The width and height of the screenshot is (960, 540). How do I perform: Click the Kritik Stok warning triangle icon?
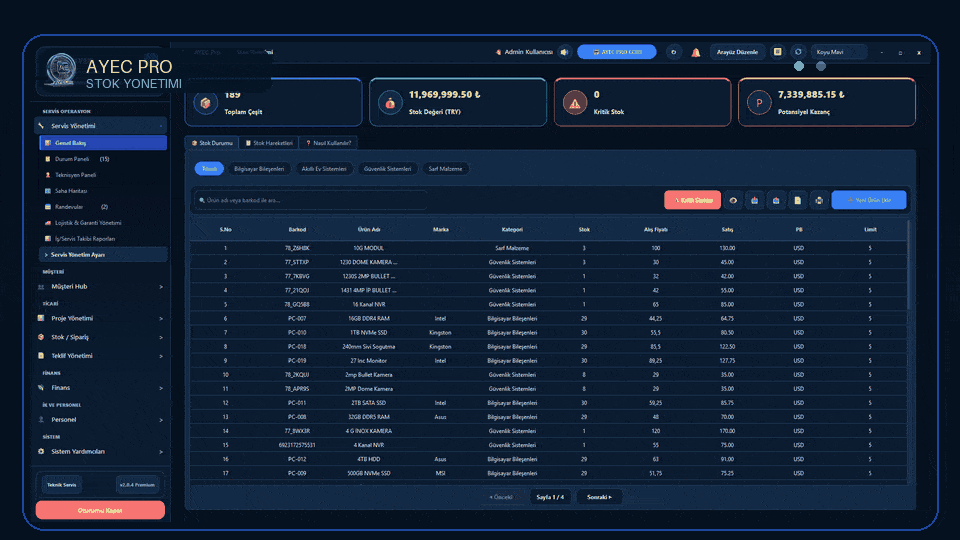click(x=575, y=103)
